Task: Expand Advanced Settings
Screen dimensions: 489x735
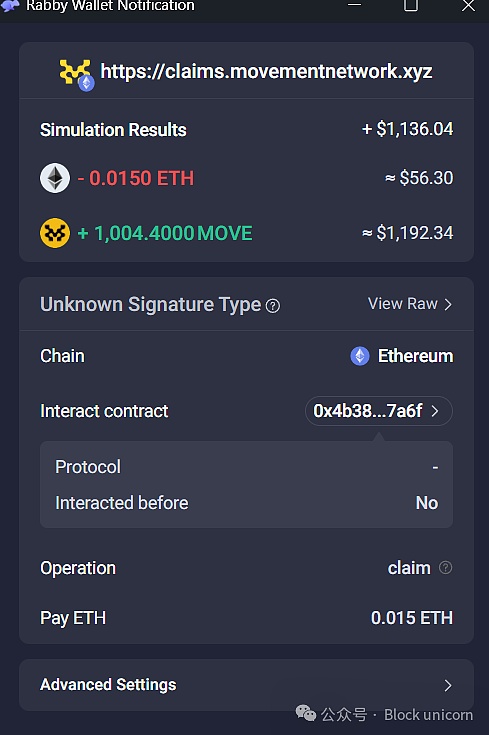Action: 246,685
